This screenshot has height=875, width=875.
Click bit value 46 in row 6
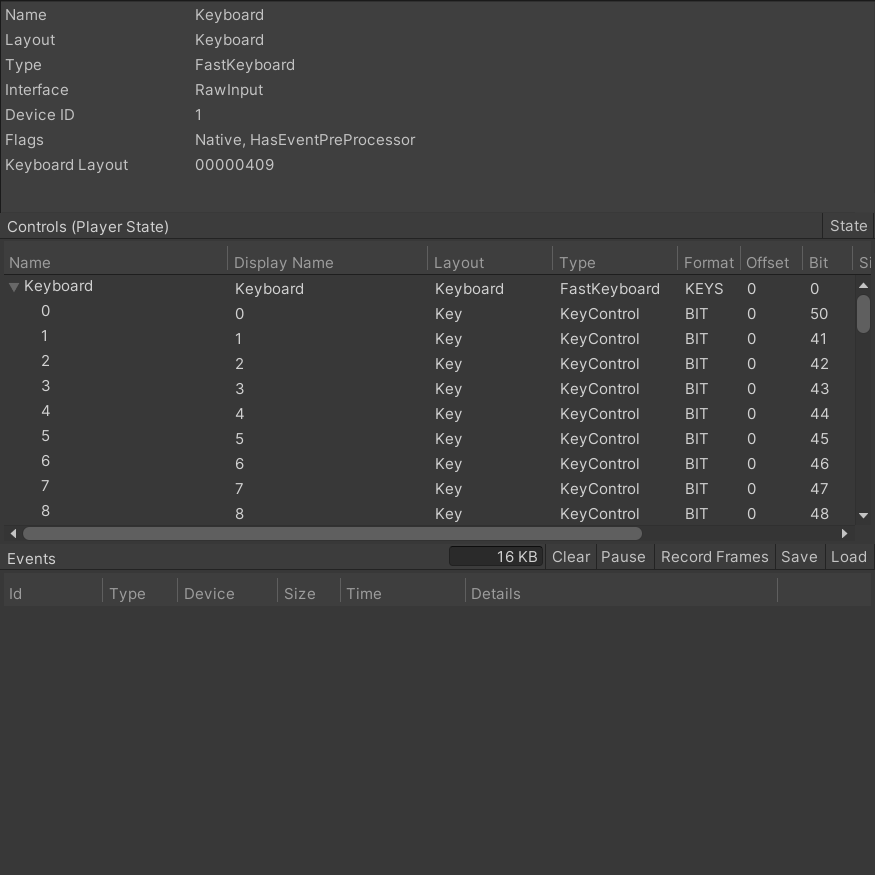819,464
